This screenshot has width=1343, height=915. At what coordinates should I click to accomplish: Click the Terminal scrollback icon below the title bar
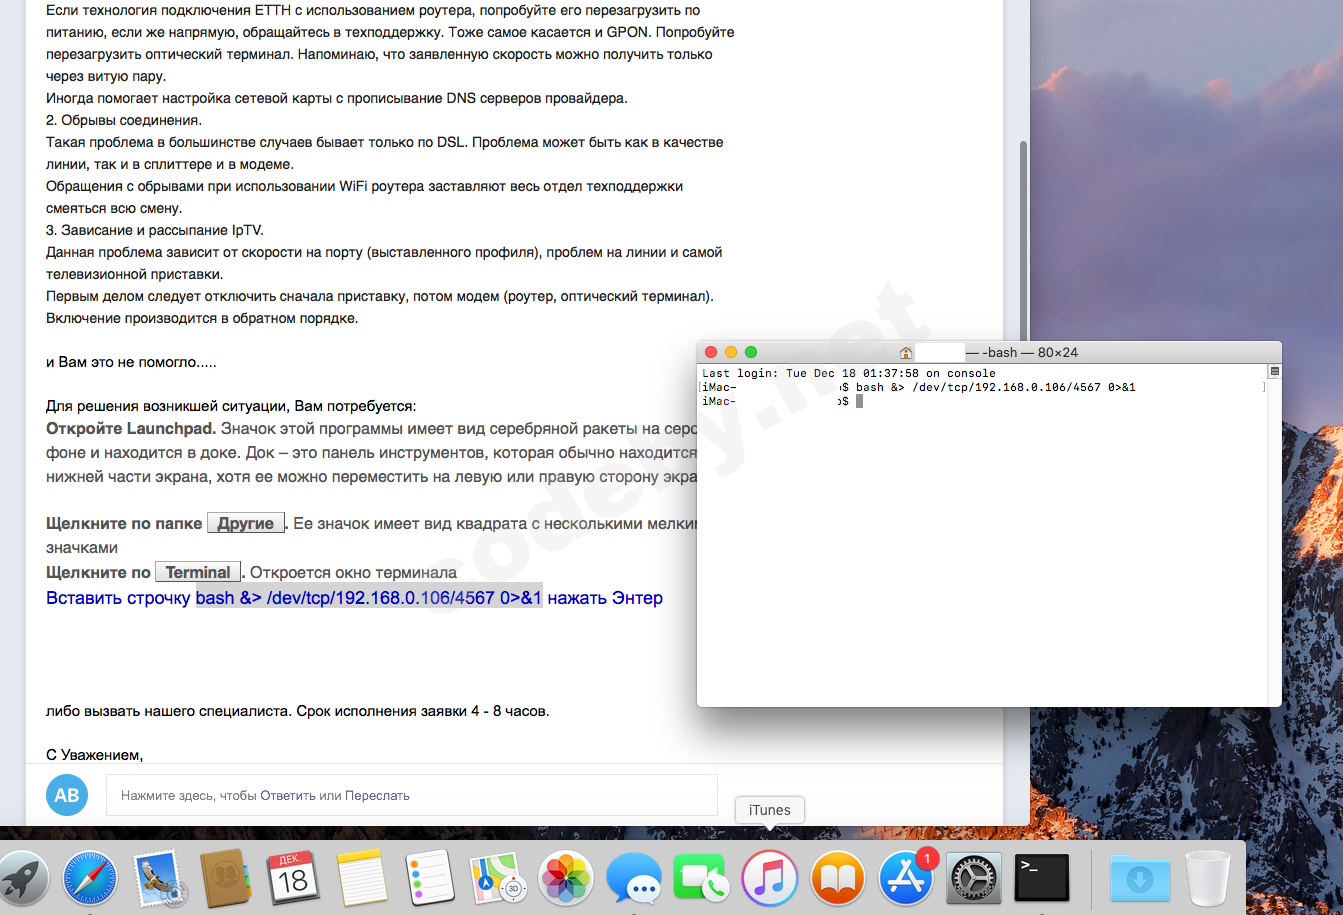click(1274, 372)
